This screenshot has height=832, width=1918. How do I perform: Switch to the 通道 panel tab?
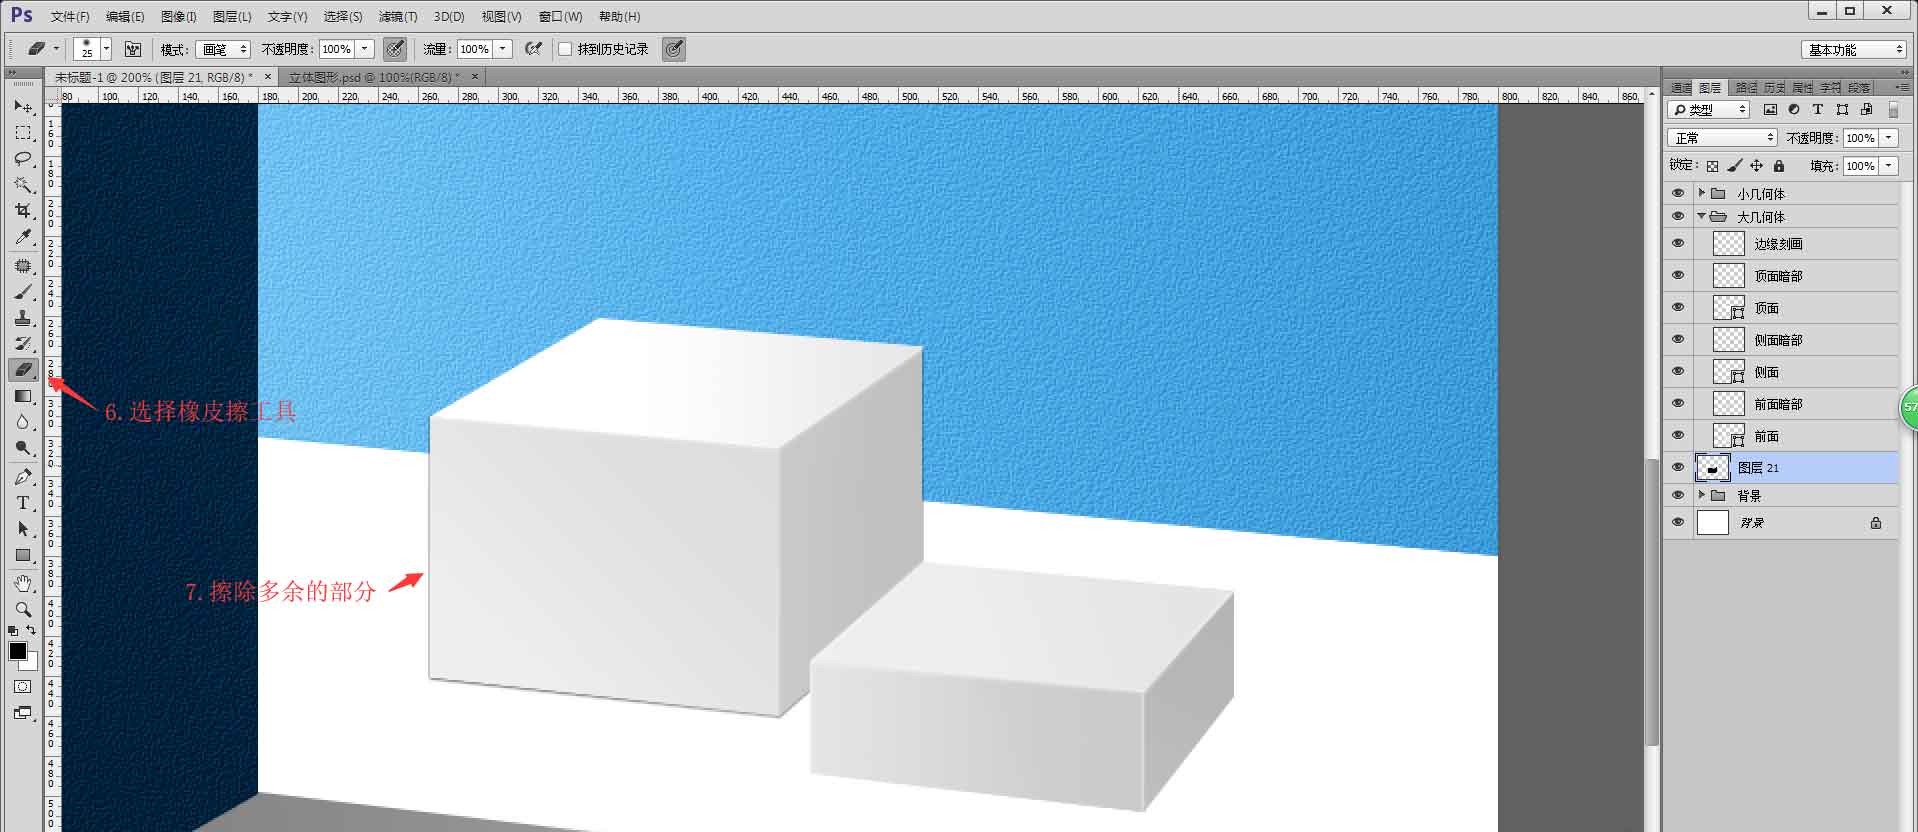coord(1681,88)
